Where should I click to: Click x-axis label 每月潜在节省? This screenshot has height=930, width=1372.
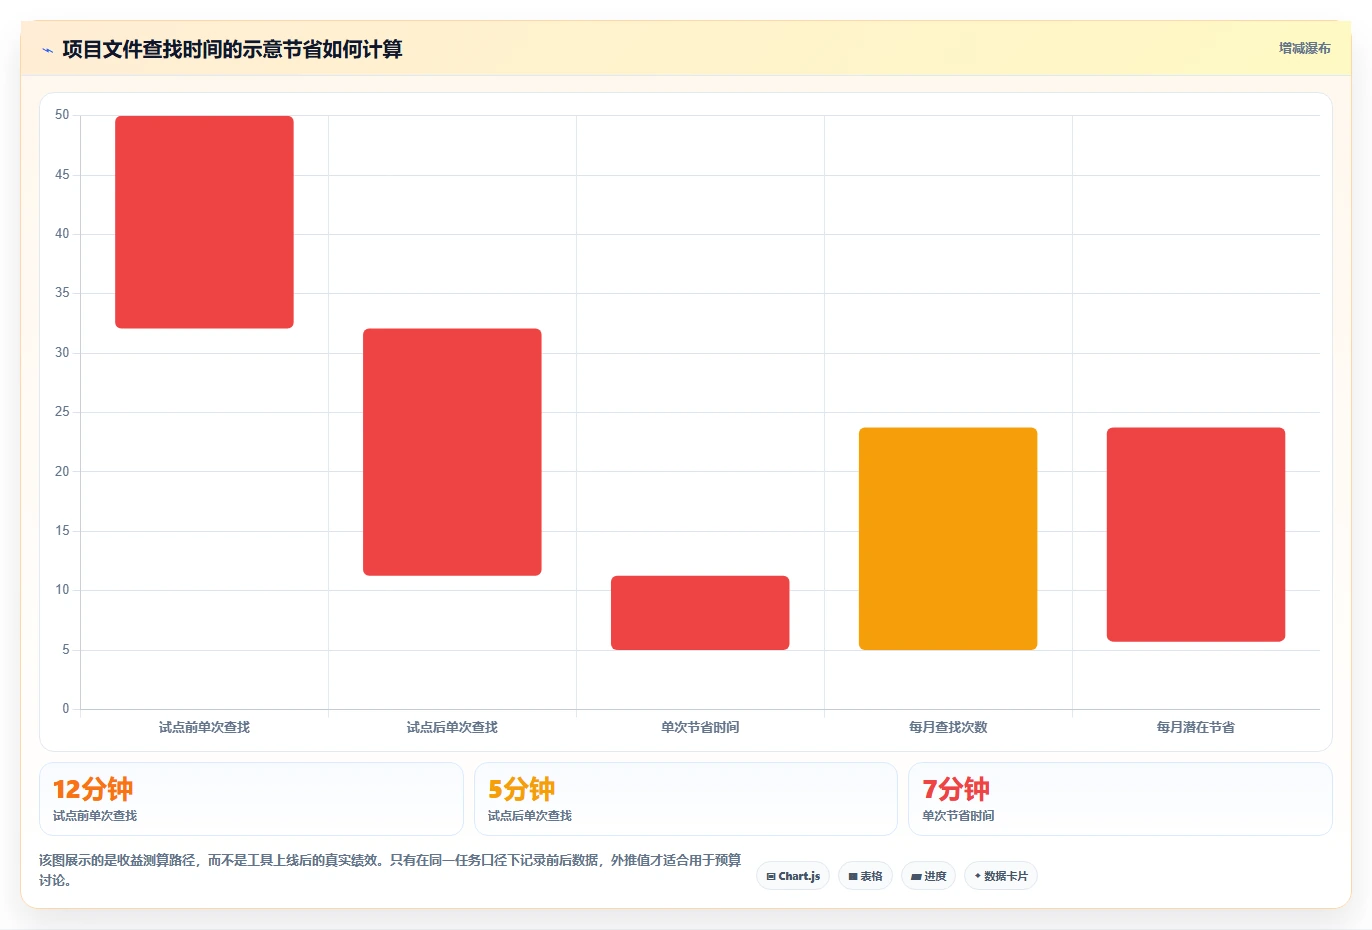[1196, 727]
